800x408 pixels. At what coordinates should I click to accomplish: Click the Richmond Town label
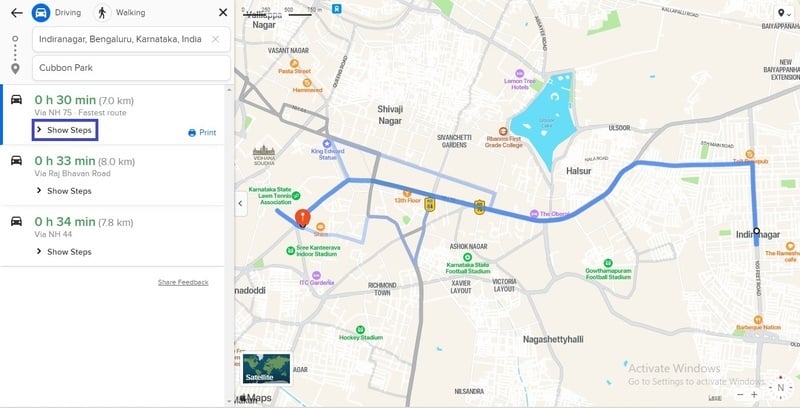[x=382, y=289]
